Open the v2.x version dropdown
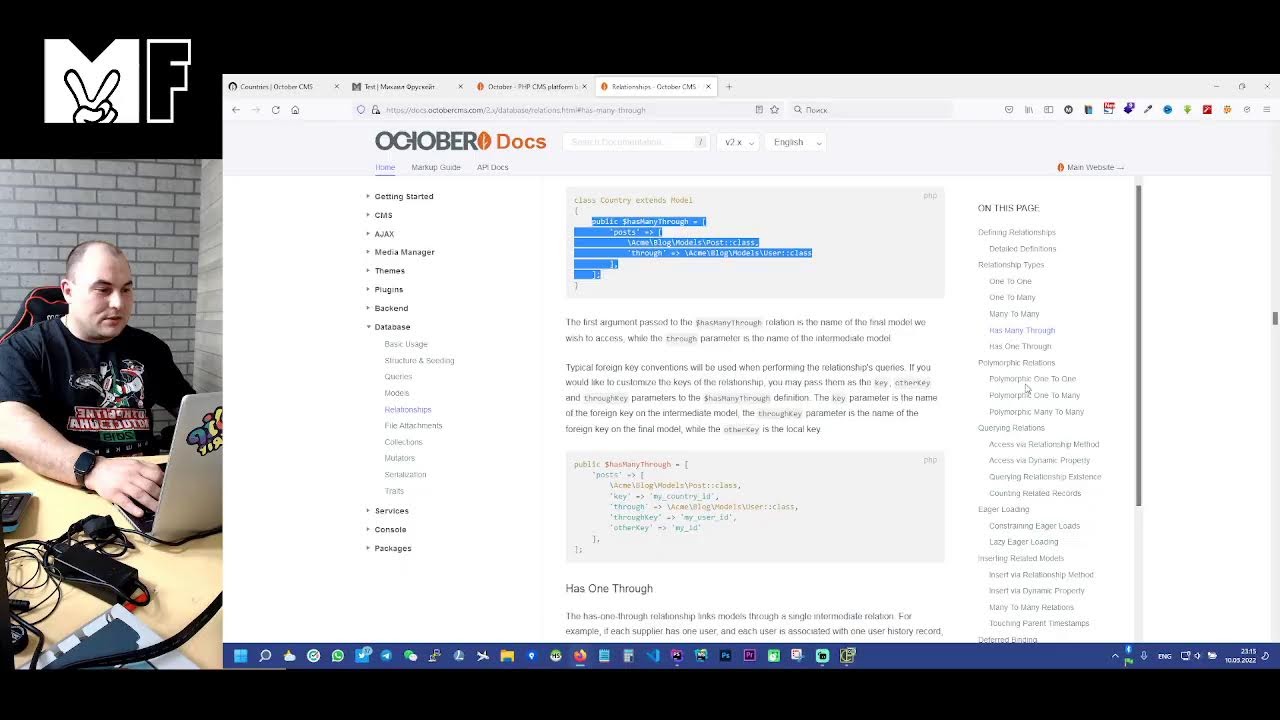The height and width of the screenshot is (720, 1280). 739,142
